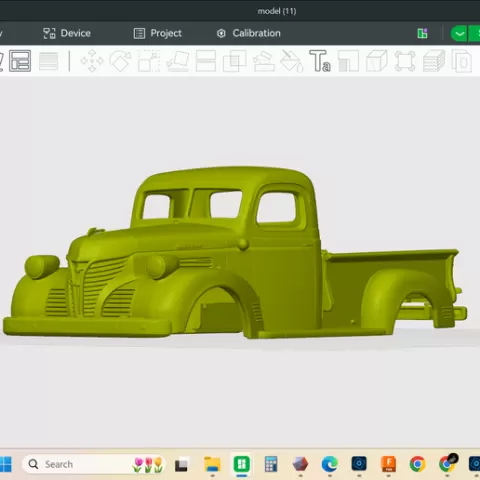Viewport: 480px width, 480px height.
Task: Open the Windows Start menu
Action: coord(5,464)
